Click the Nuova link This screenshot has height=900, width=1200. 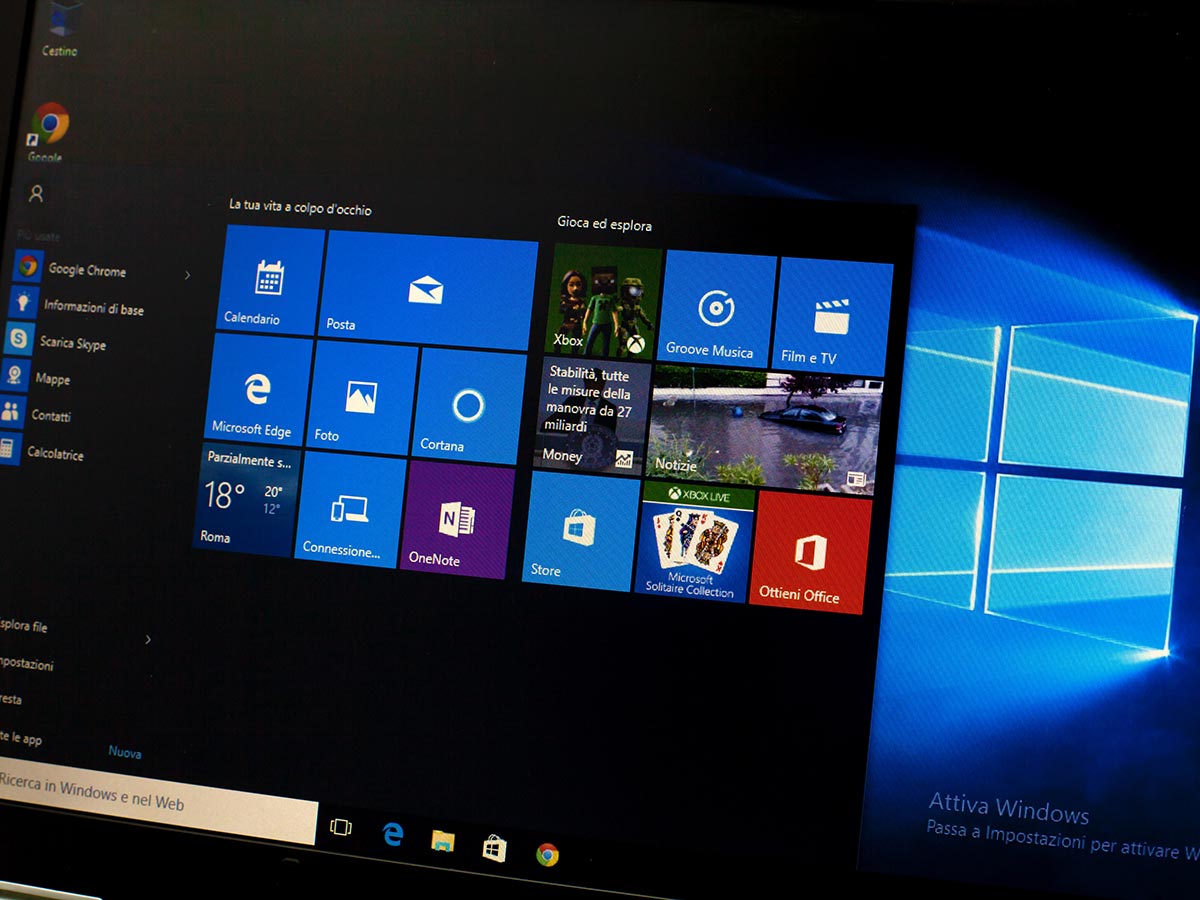[x=125, y=752]
